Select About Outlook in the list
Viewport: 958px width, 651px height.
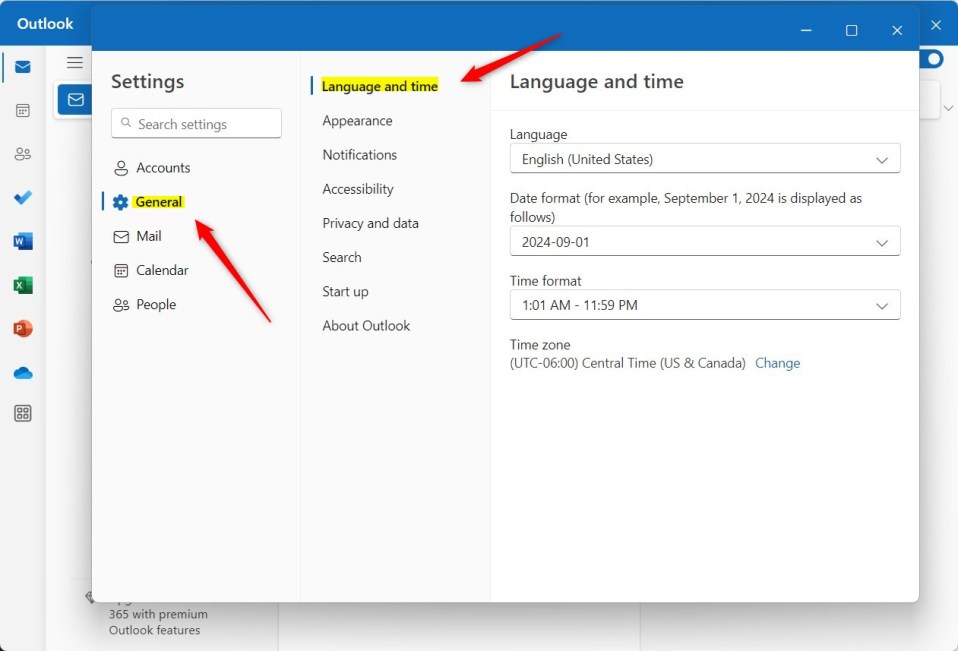point(366,326)
